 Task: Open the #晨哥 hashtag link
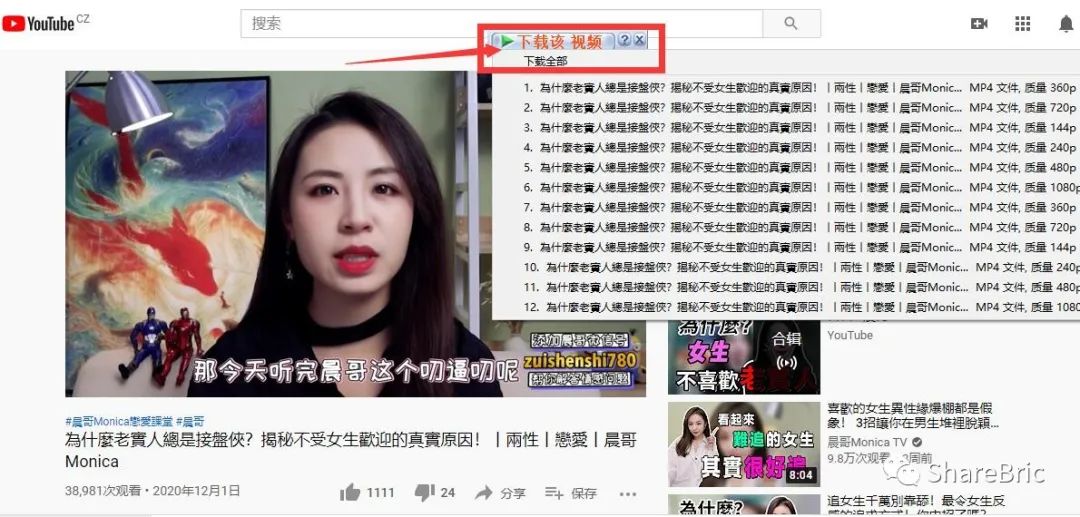click(190, 421)
